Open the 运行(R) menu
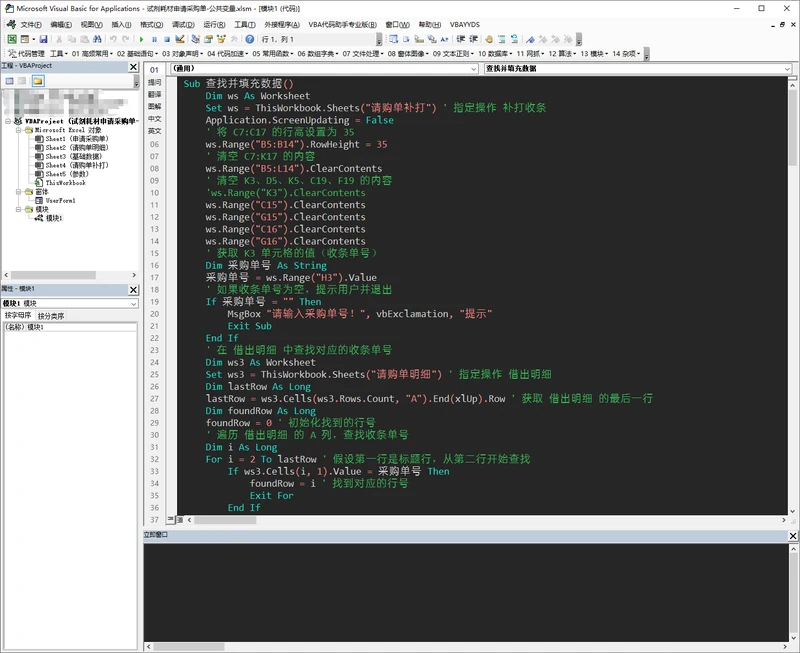This screenshot has height=653, width=800. click(x=214, y=24)
